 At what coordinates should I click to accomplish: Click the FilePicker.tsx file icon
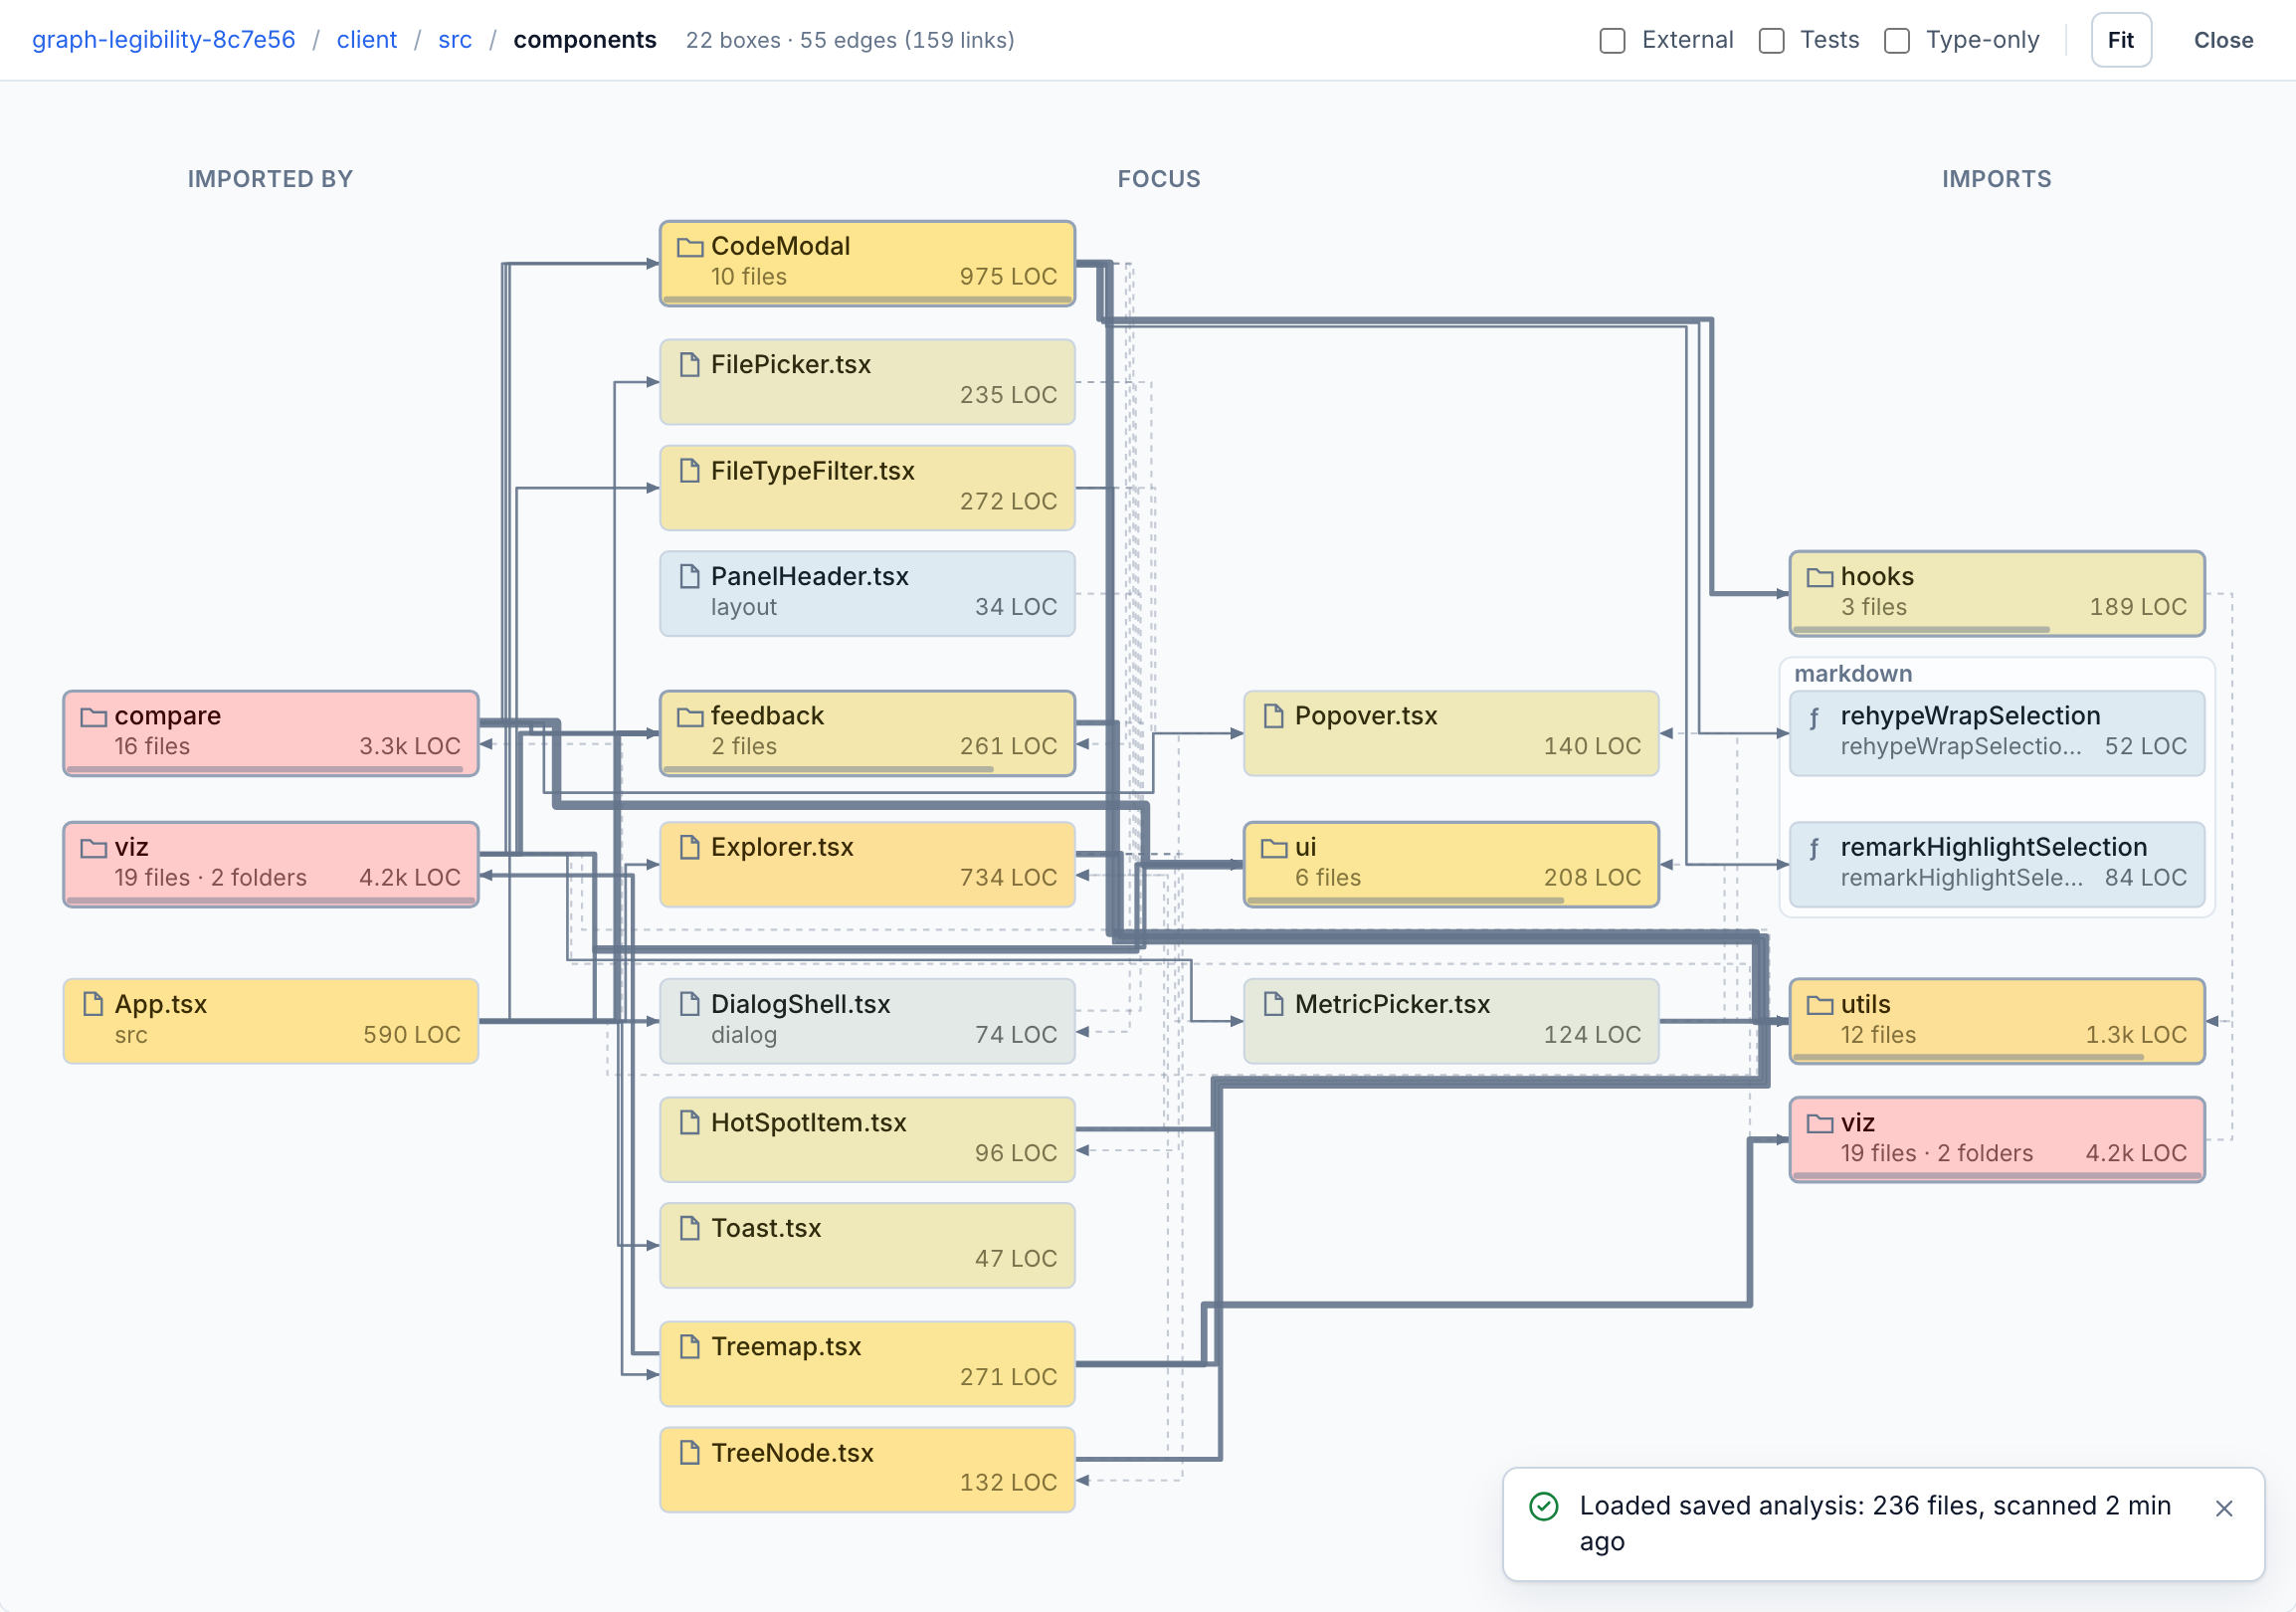(689, 365)
